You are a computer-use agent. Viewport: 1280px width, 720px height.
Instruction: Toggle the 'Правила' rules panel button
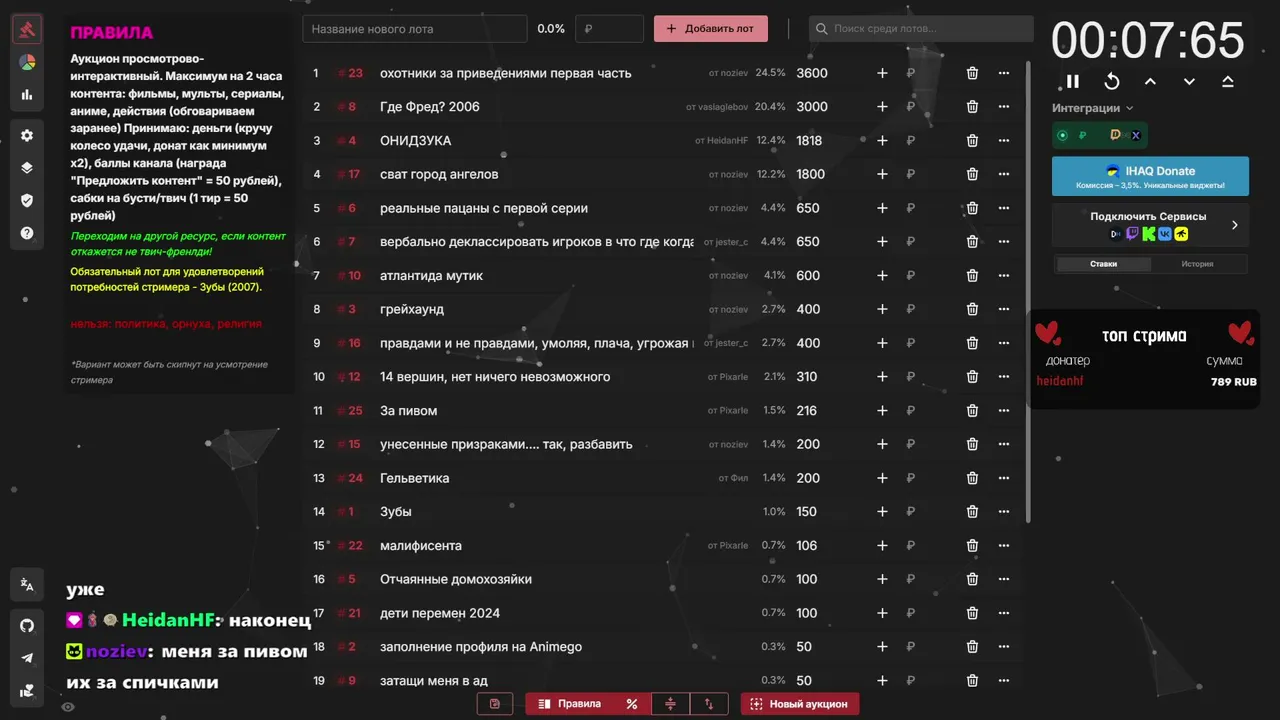pos(569,704)
